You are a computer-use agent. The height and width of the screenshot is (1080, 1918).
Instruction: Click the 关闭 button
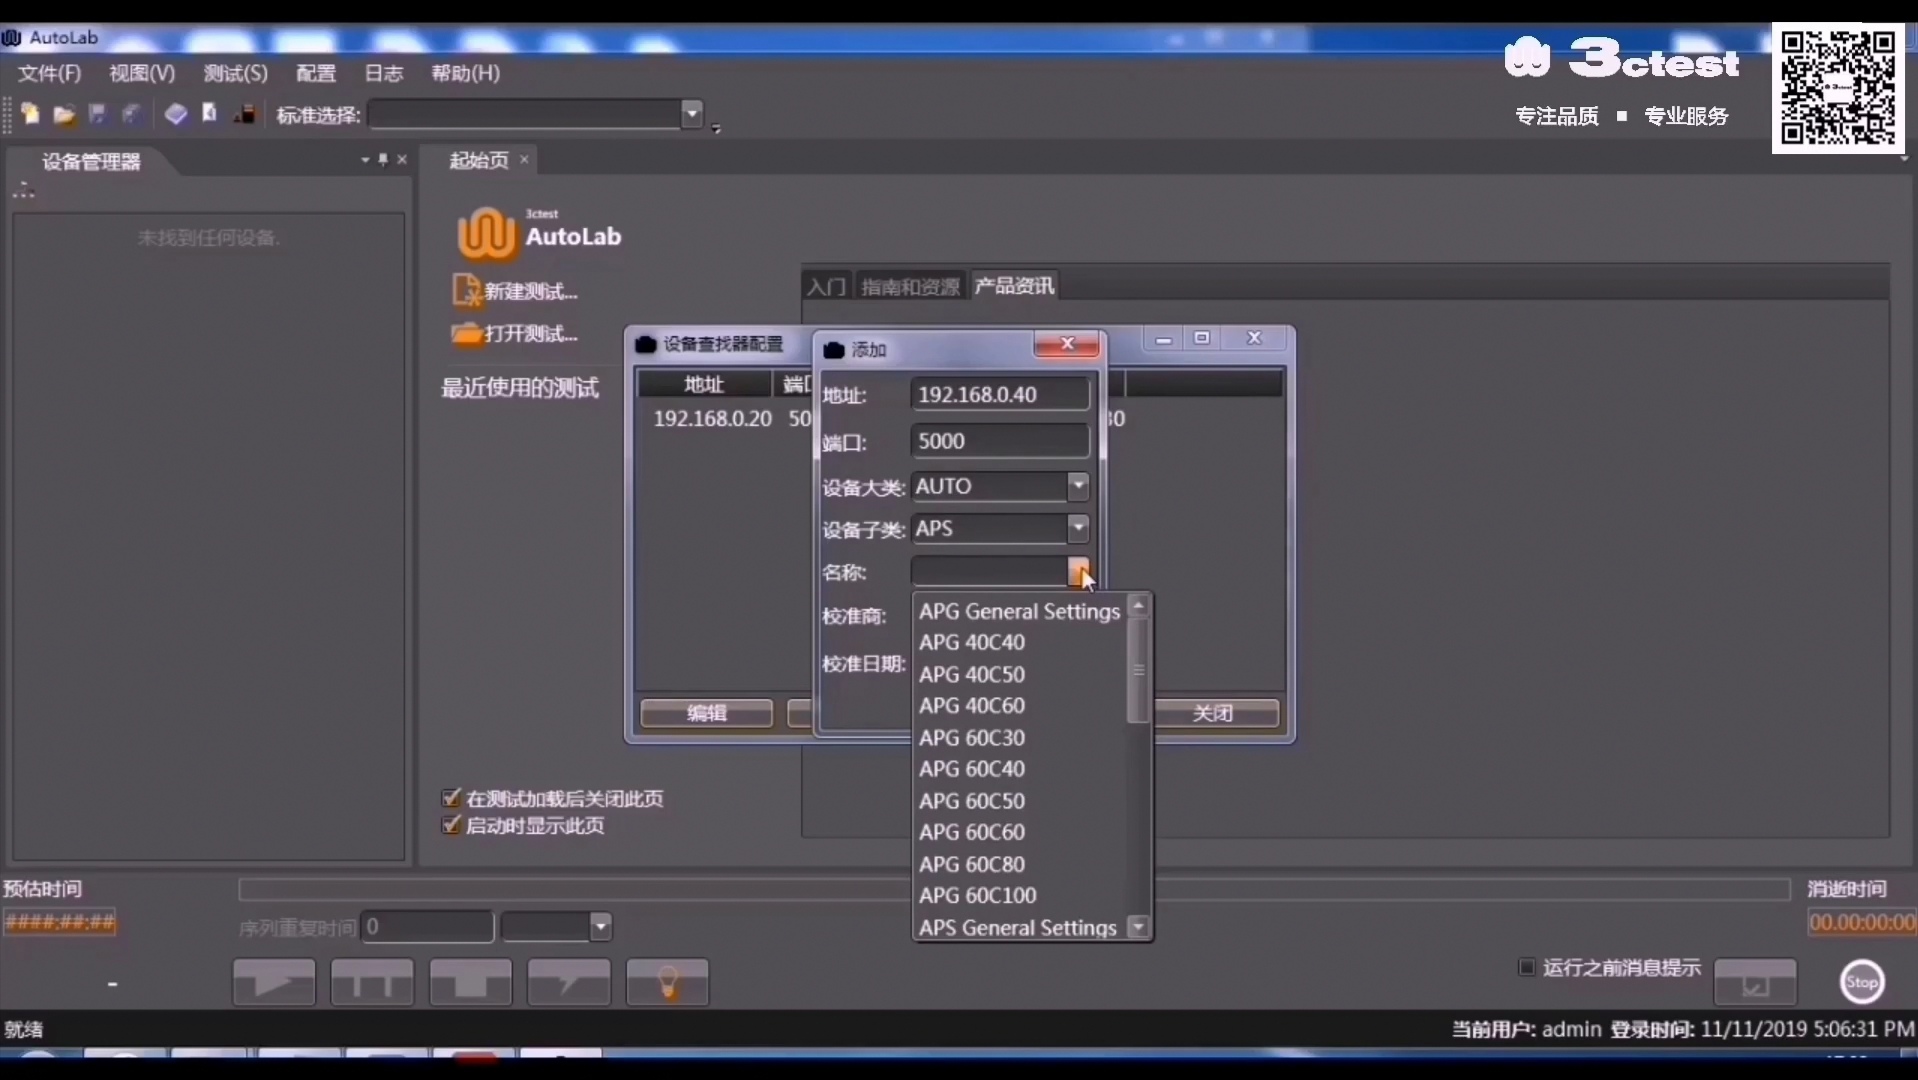[x=1214, y=713]
